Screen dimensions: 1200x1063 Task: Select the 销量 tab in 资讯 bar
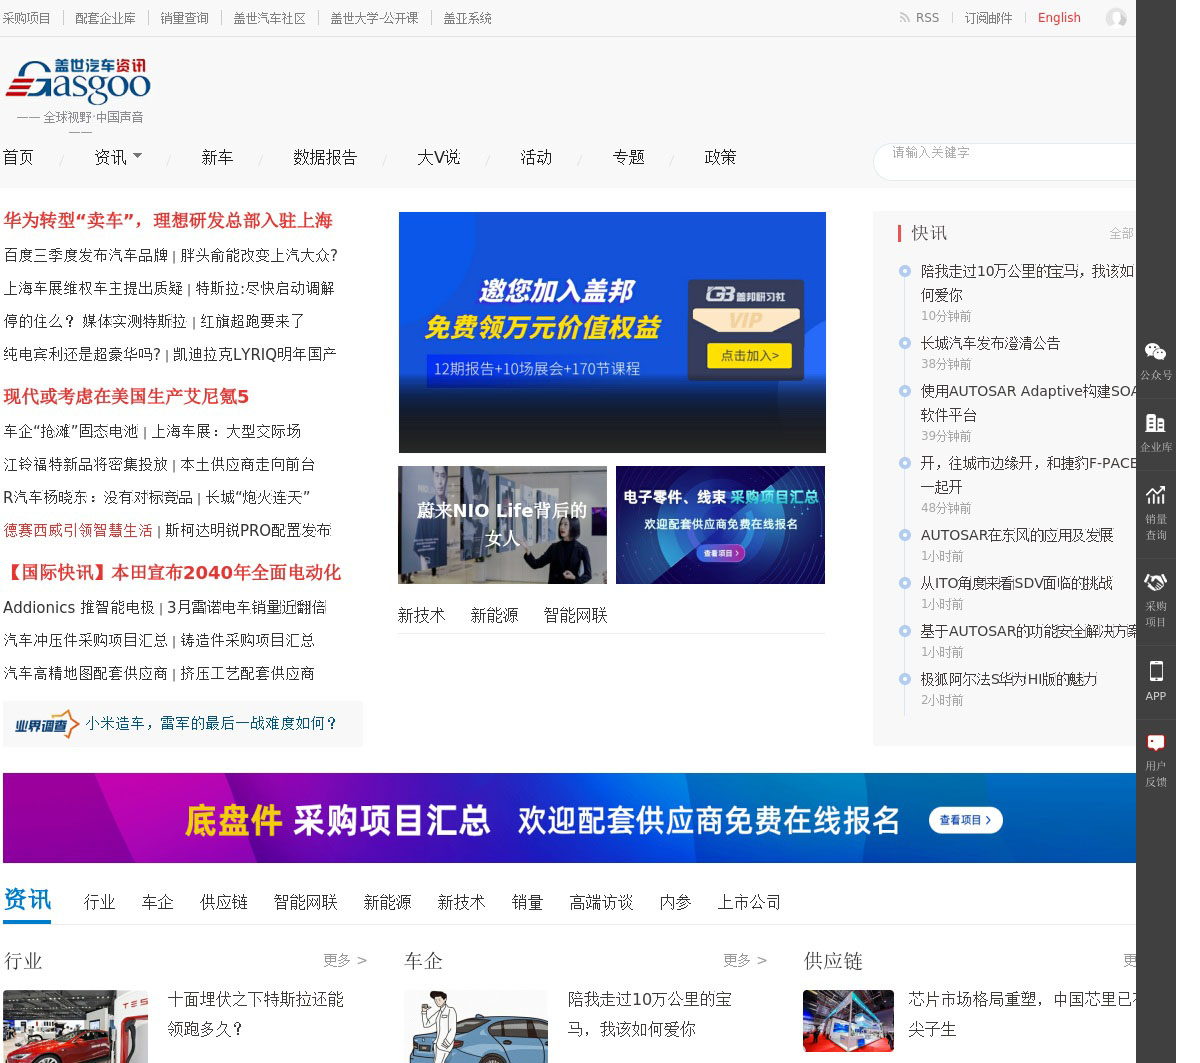coord(527,902)
